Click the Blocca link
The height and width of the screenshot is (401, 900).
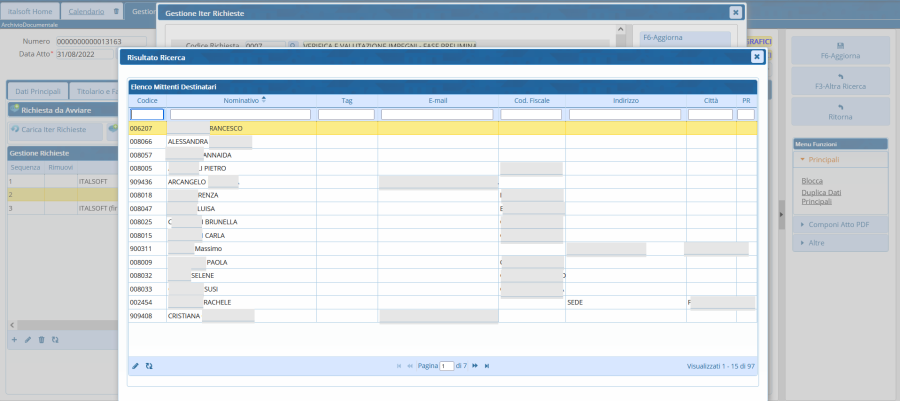pos(812,180)
